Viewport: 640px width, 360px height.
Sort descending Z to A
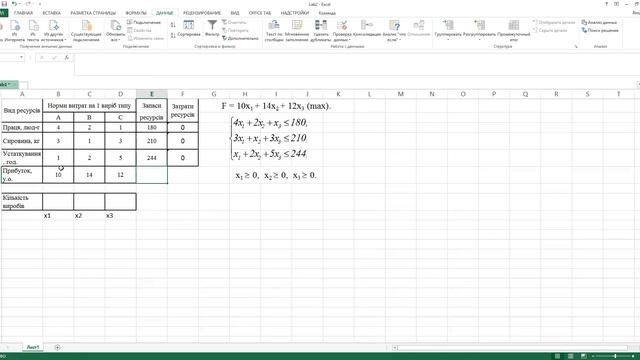pyautogui.click(x=173, y=36)
